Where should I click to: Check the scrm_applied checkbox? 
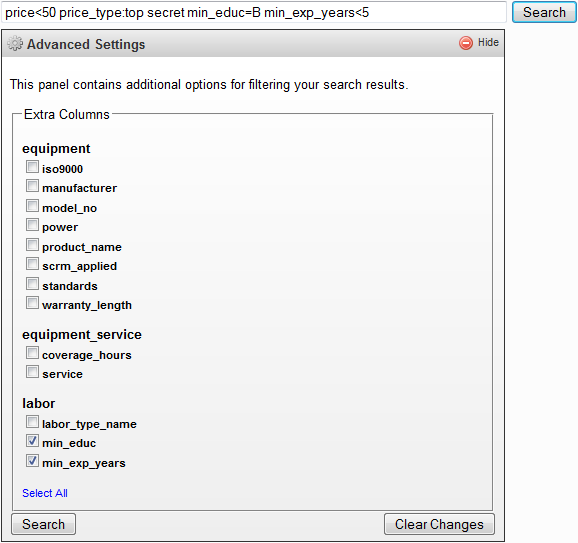(32, 264)
